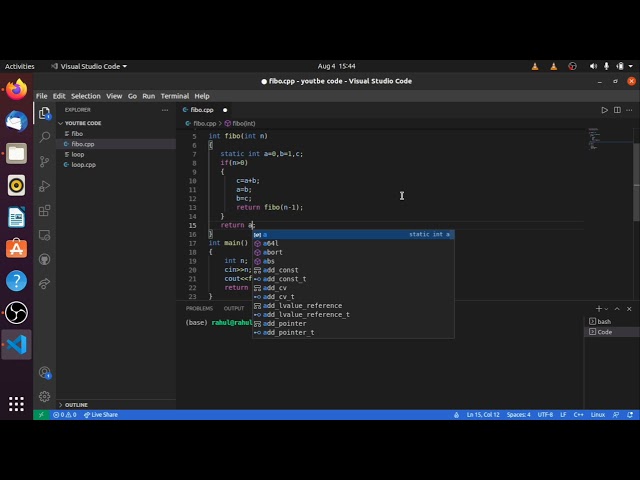Select the bash terminal instance
This screenshot has width=640, height=480.
603,322
